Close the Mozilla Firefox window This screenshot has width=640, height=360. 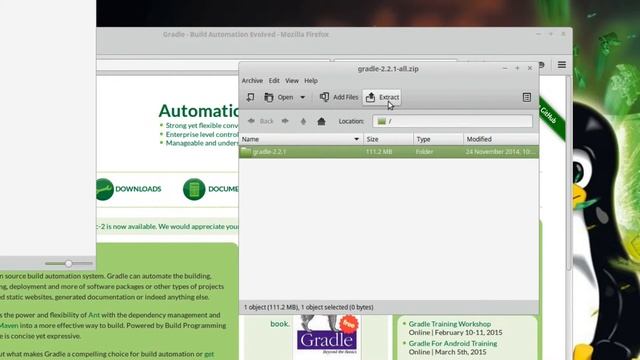click(563, 34)
